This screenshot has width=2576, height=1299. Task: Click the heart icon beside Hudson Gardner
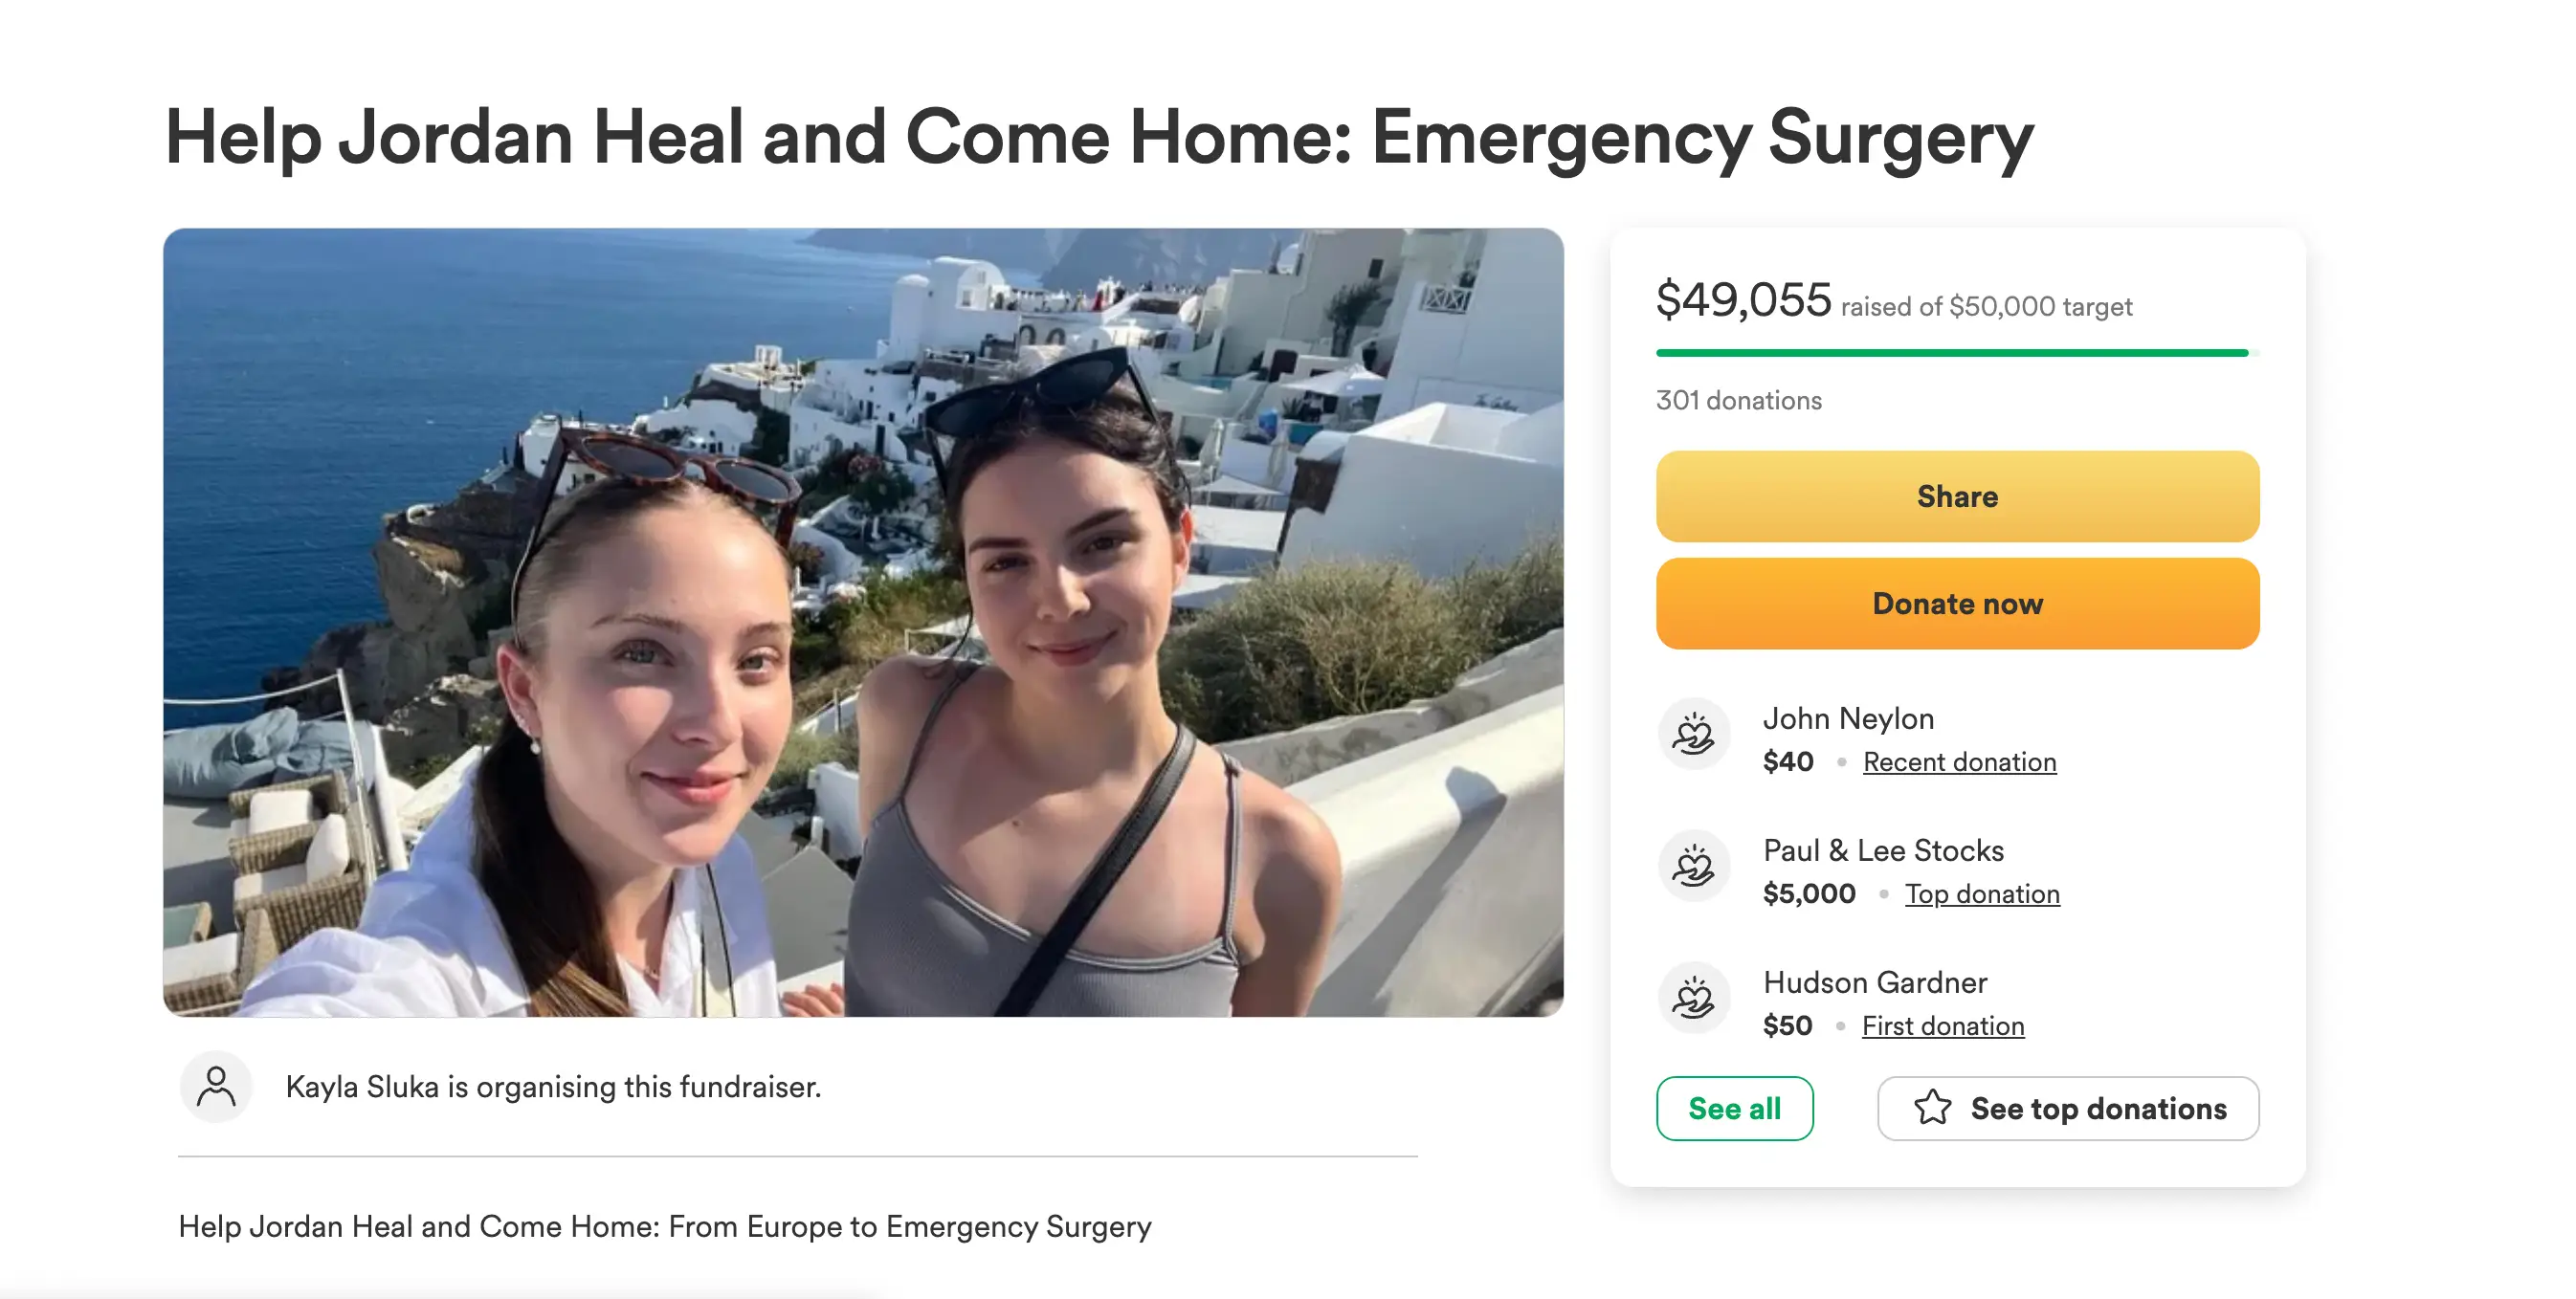[1694, 998]
